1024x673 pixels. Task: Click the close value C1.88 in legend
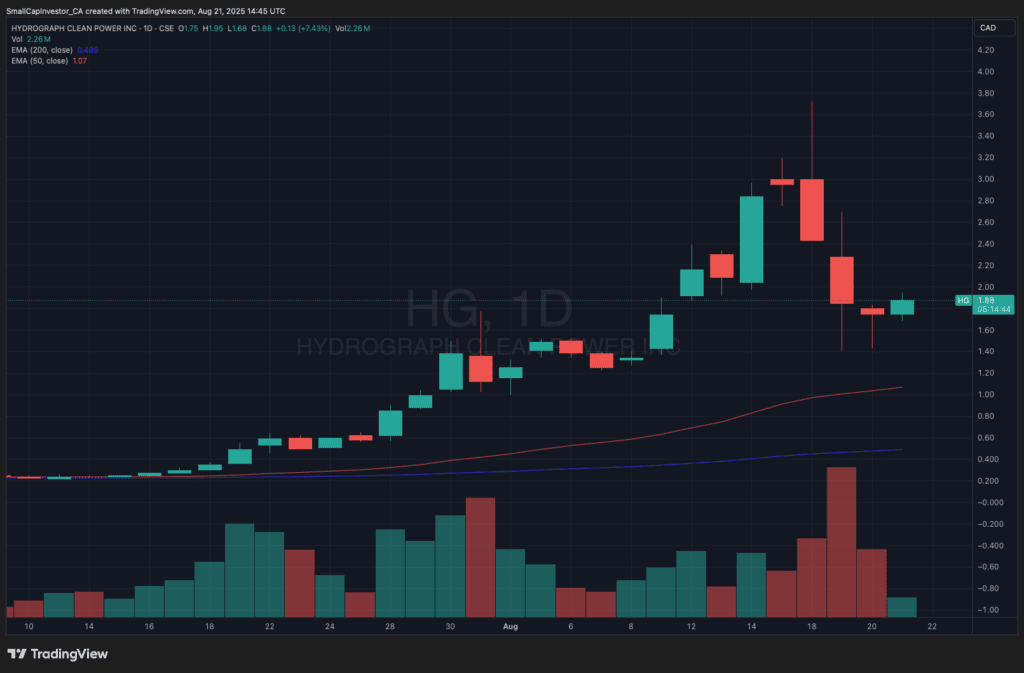click(x=261, y=28)
